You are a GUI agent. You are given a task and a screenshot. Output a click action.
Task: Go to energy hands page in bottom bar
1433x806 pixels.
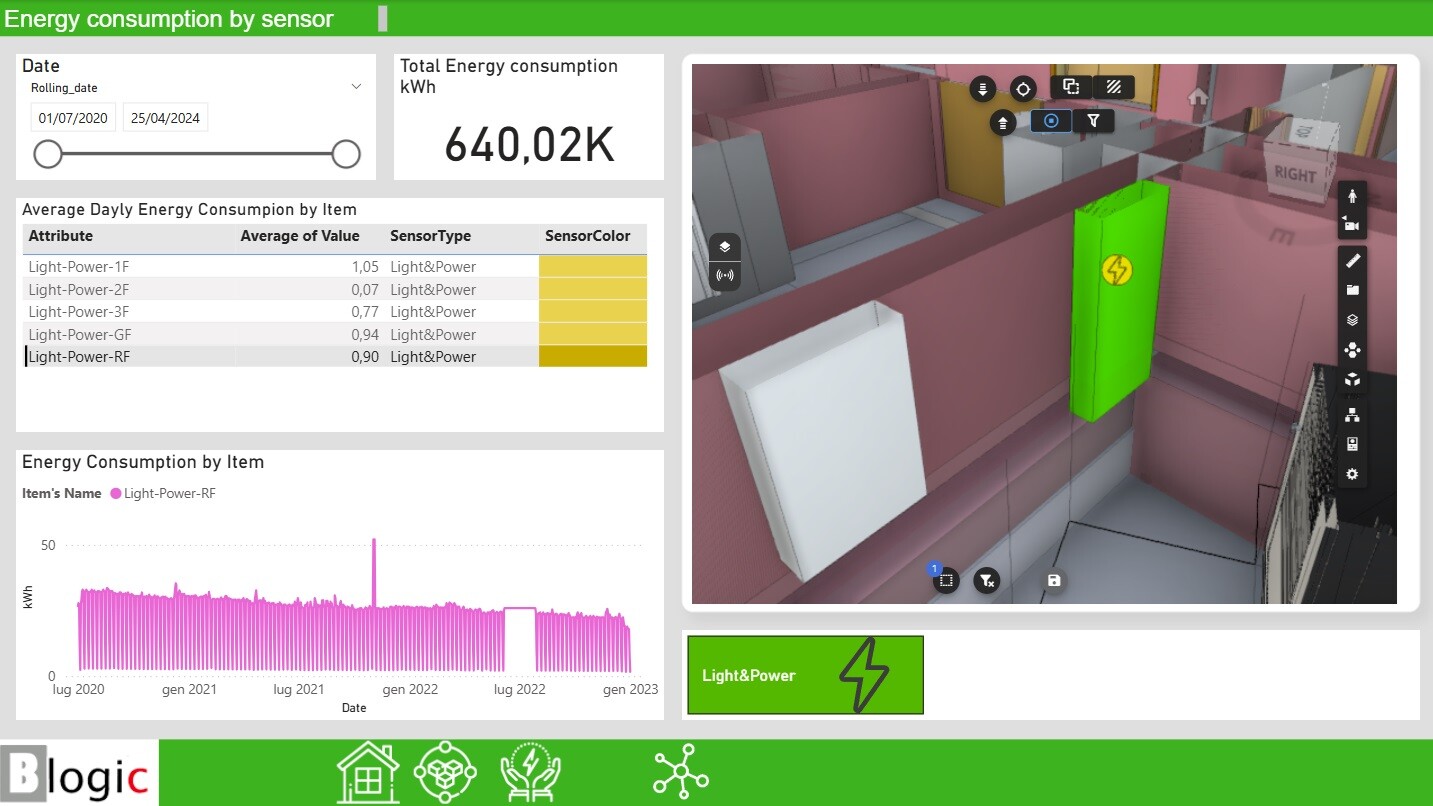[x=530, y=772]
